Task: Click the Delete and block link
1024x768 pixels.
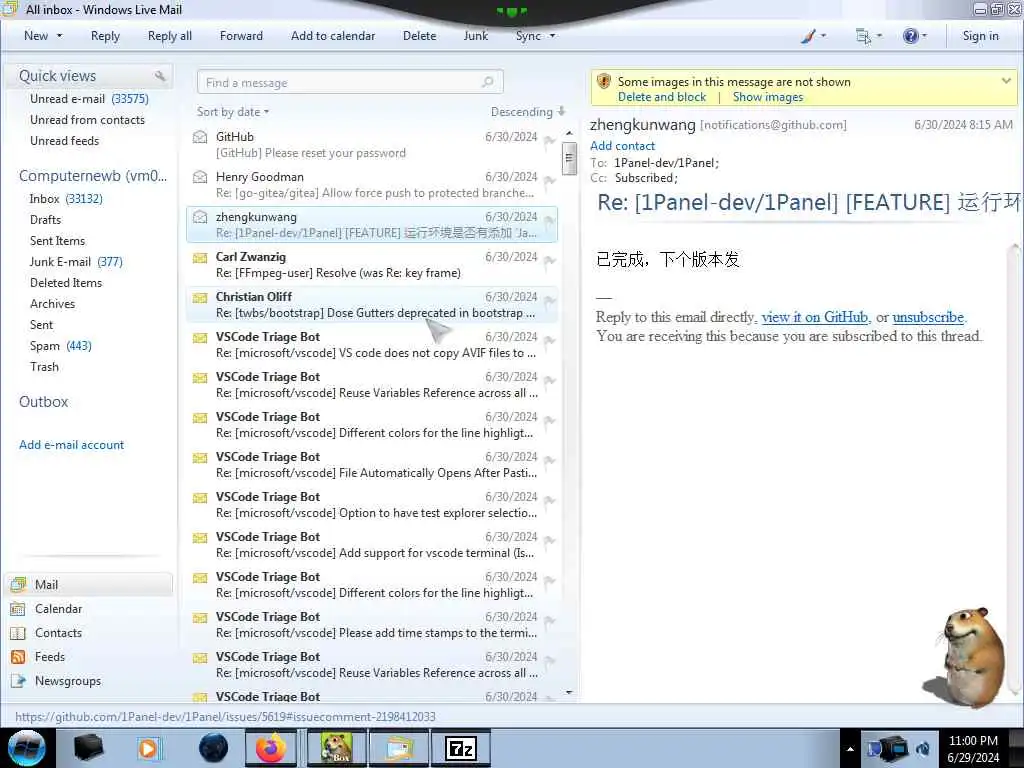Action: (662, 97)
